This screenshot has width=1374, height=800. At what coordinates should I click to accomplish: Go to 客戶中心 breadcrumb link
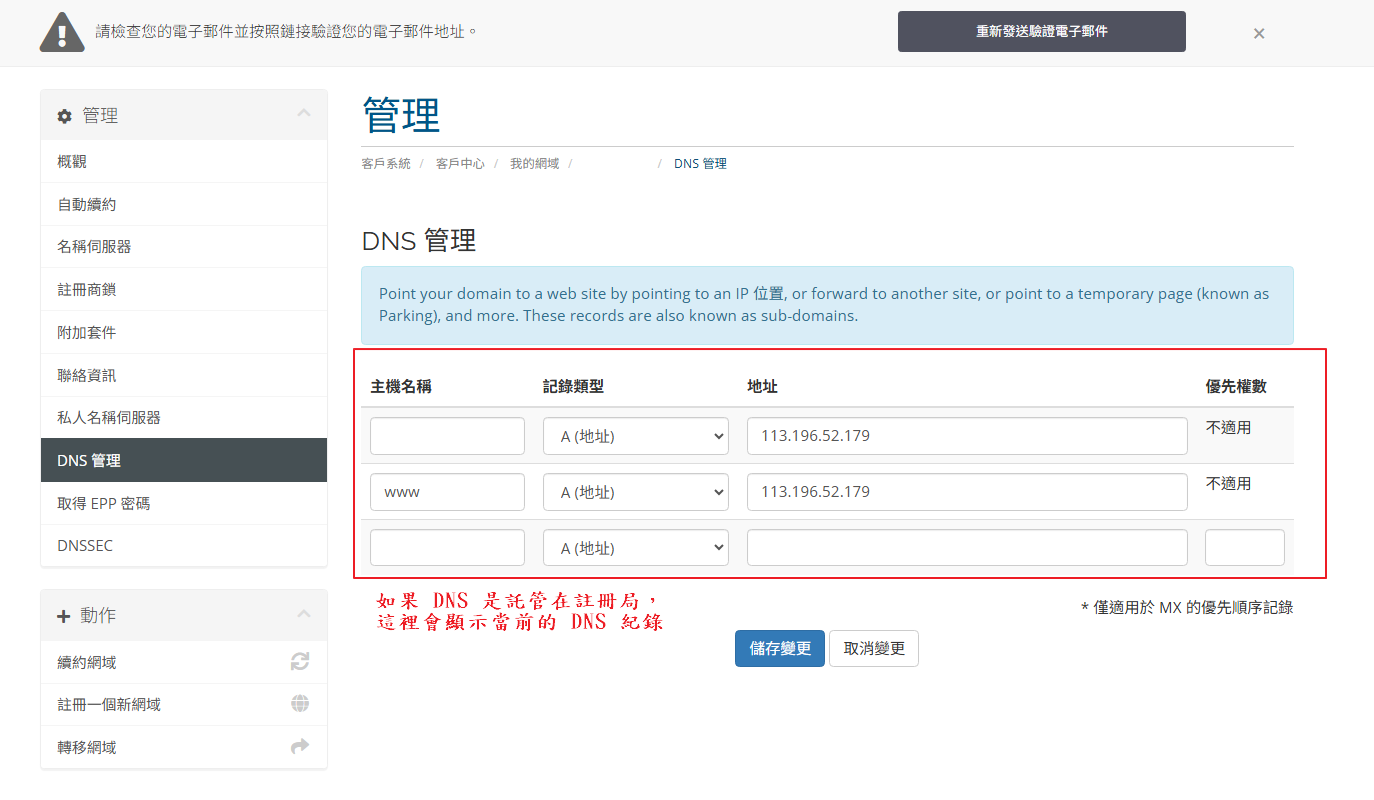tap(460, 163)
